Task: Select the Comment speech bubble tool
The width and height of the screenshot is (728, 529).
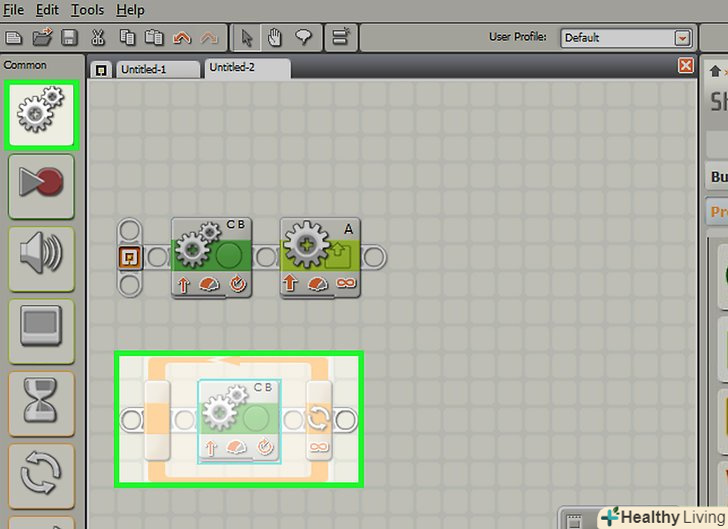Action: [304, 37]
